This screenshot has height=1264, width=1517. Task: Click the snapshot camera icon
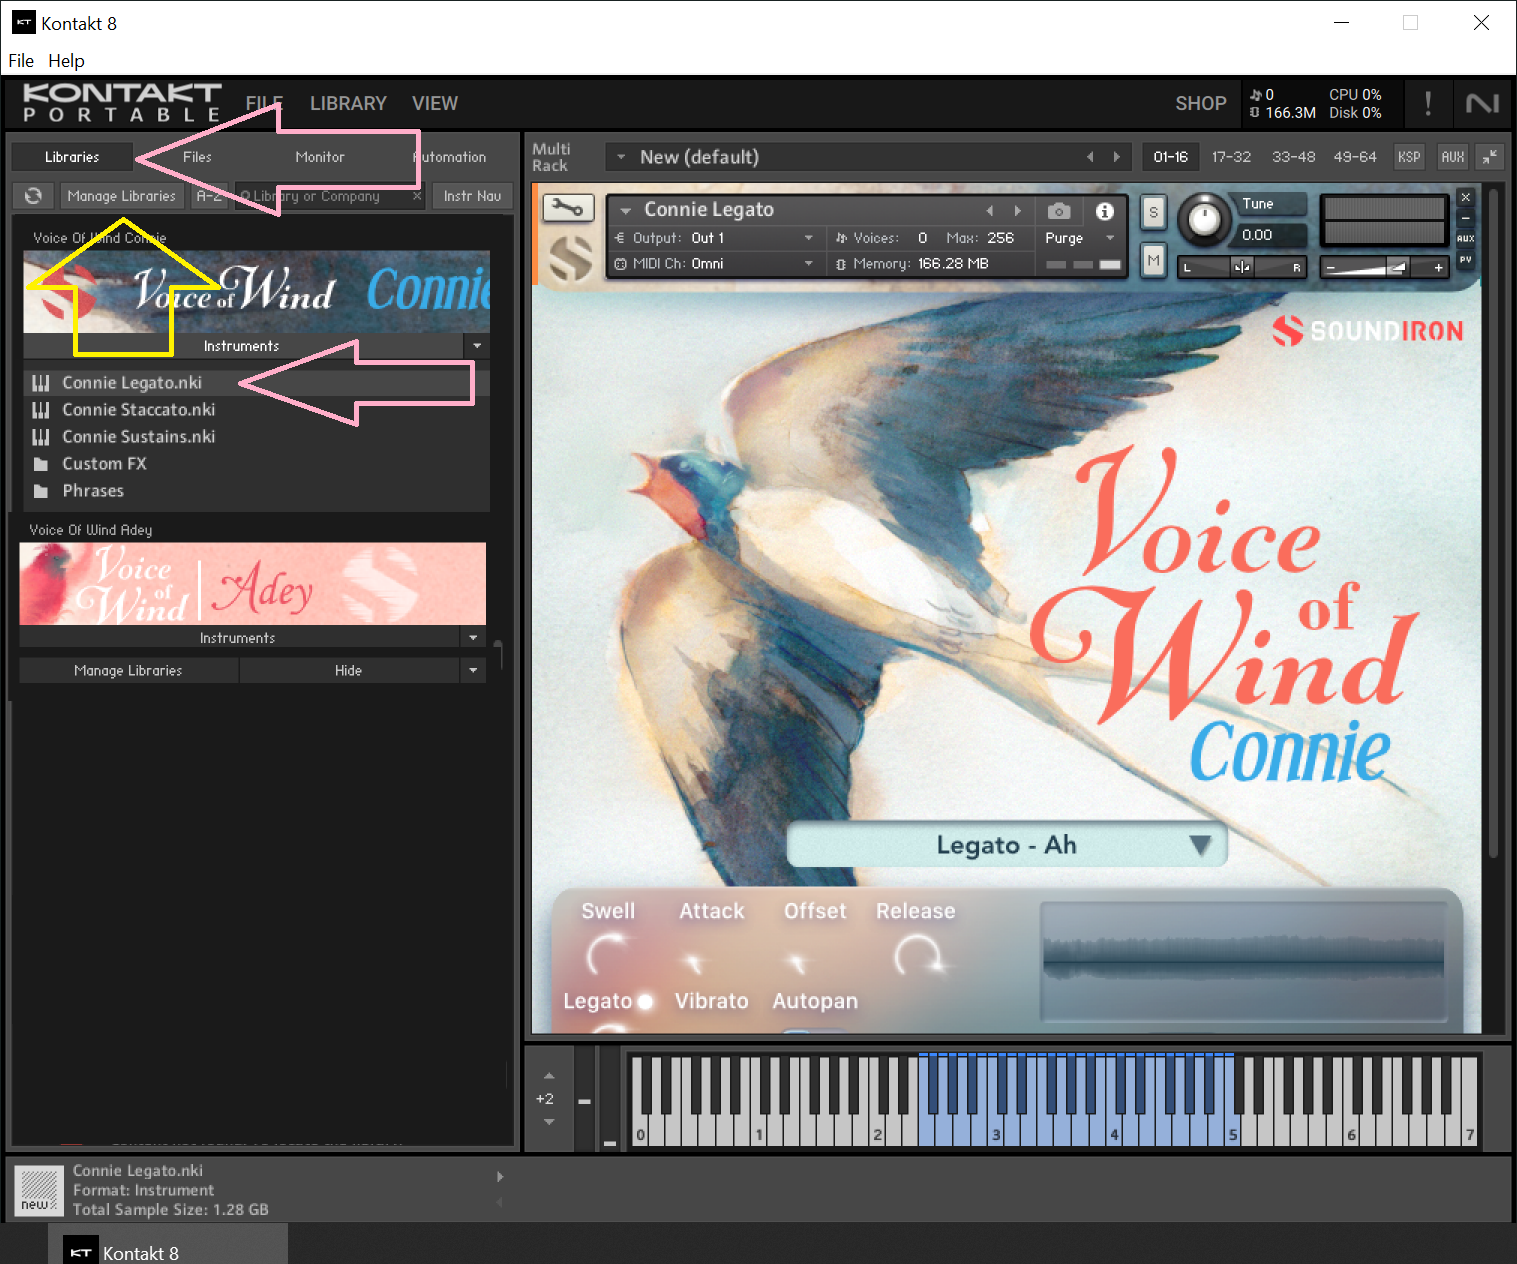pyautogui.click(x=1059, y=211)
